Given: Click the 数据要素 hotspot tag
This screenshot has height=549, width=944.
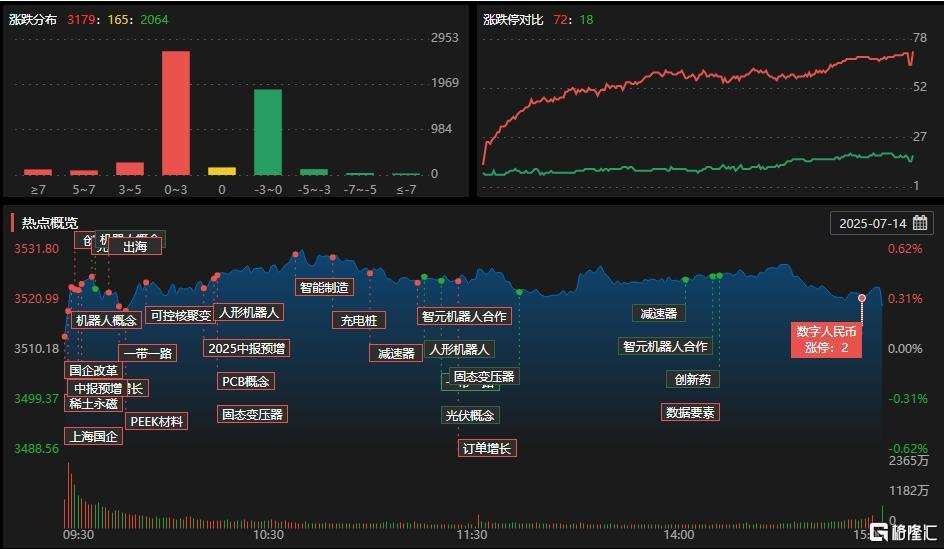Looking at the screenshot, I should [x=690, y=413].
